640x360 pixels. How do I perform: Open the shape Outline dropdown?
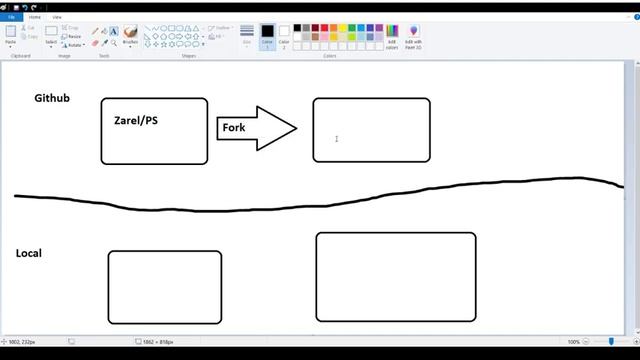pos(220,28)
